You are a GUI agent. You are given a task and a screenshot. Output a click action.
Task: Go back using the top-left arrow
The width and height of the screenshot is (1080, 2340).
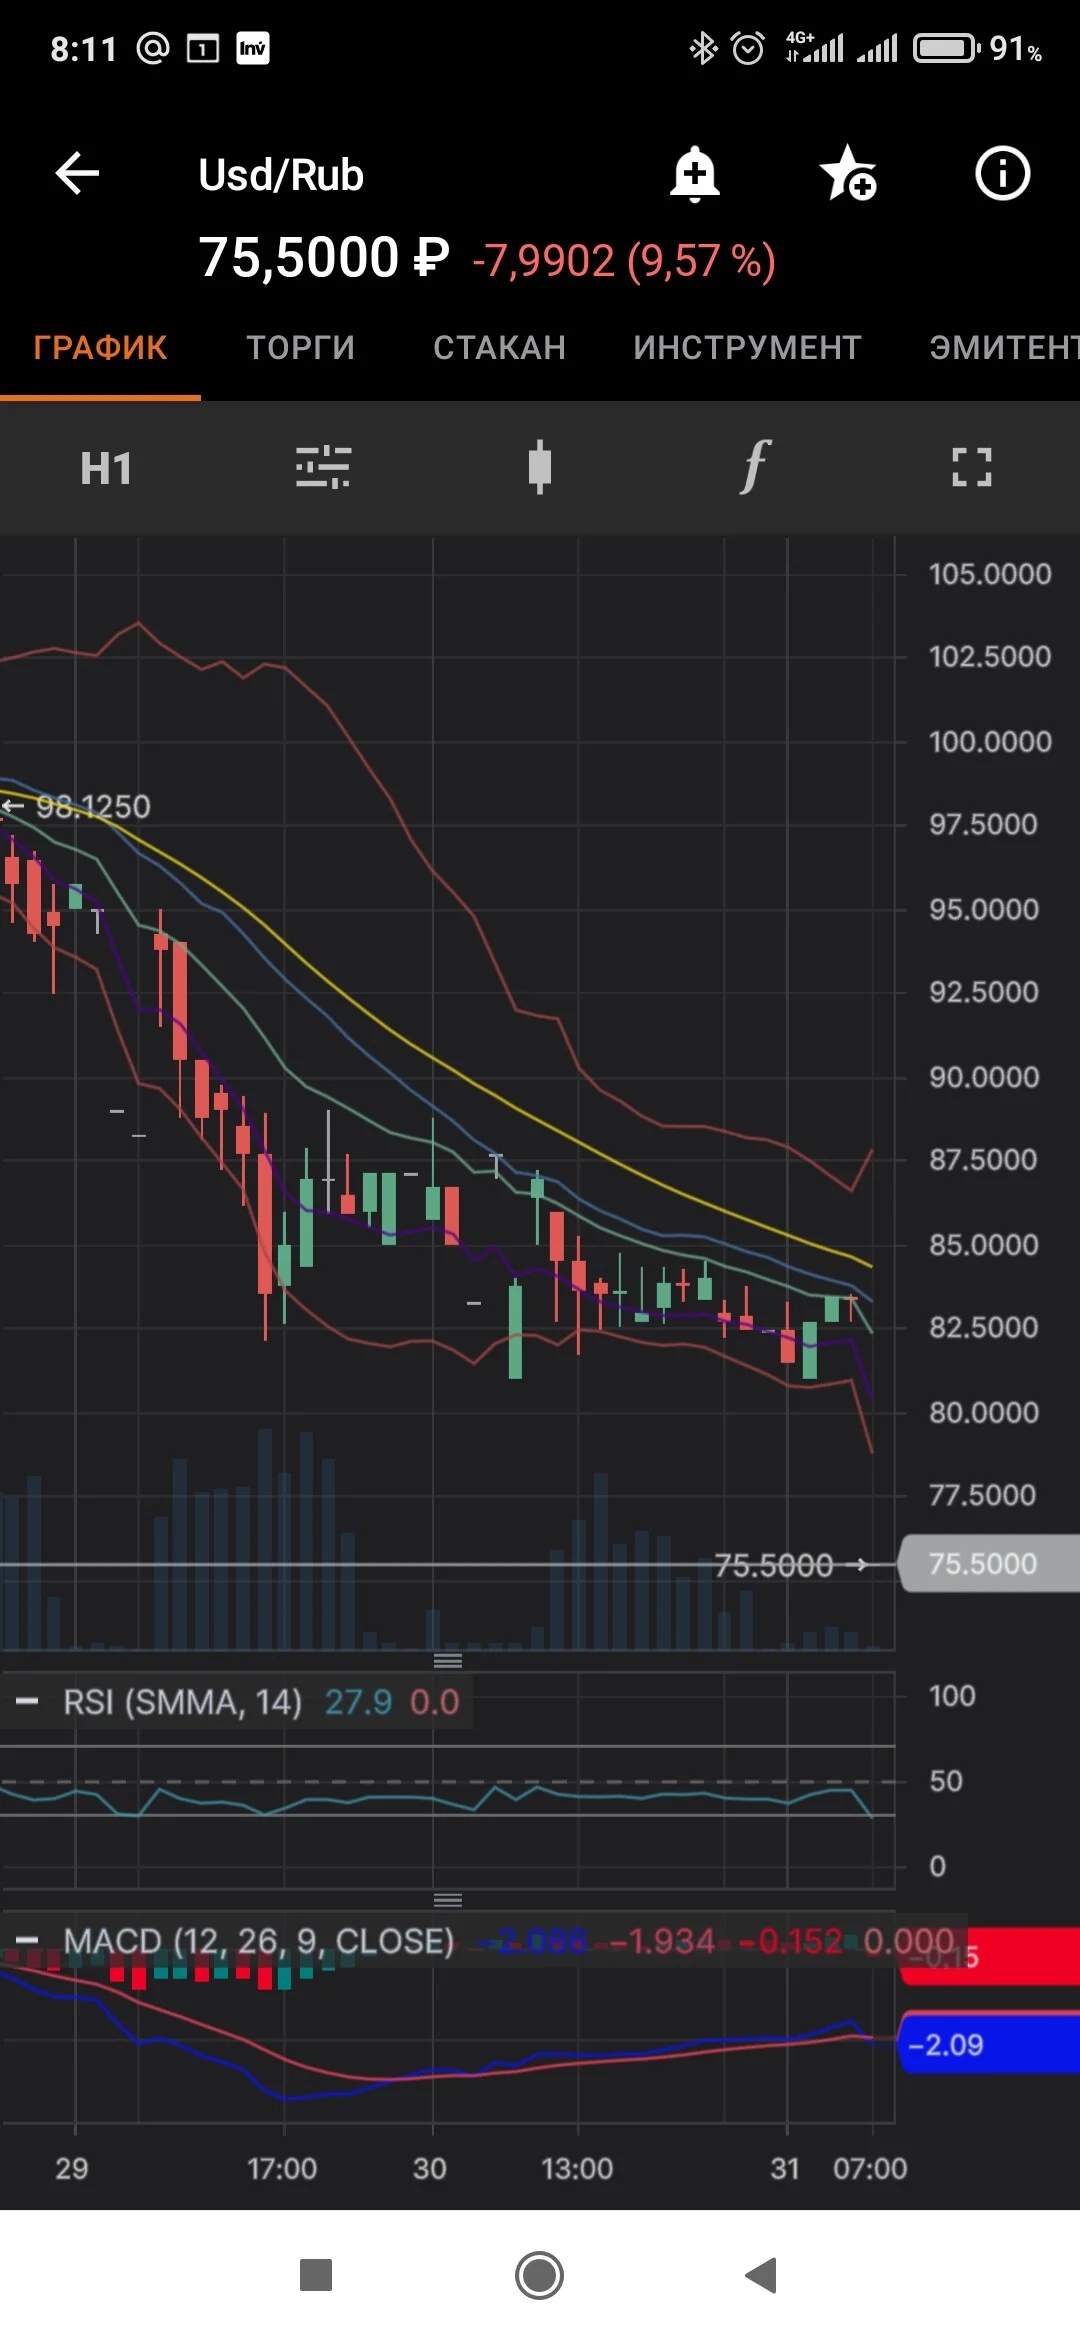[x=77, y=173]
